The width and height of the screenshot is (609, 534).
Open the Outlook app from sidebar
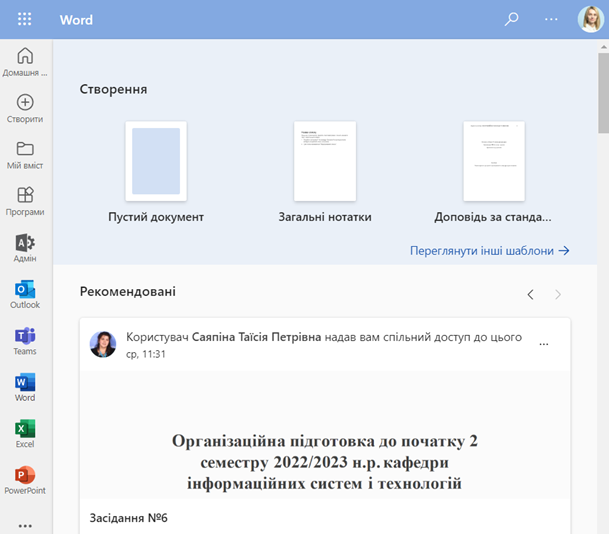[25, 294]
